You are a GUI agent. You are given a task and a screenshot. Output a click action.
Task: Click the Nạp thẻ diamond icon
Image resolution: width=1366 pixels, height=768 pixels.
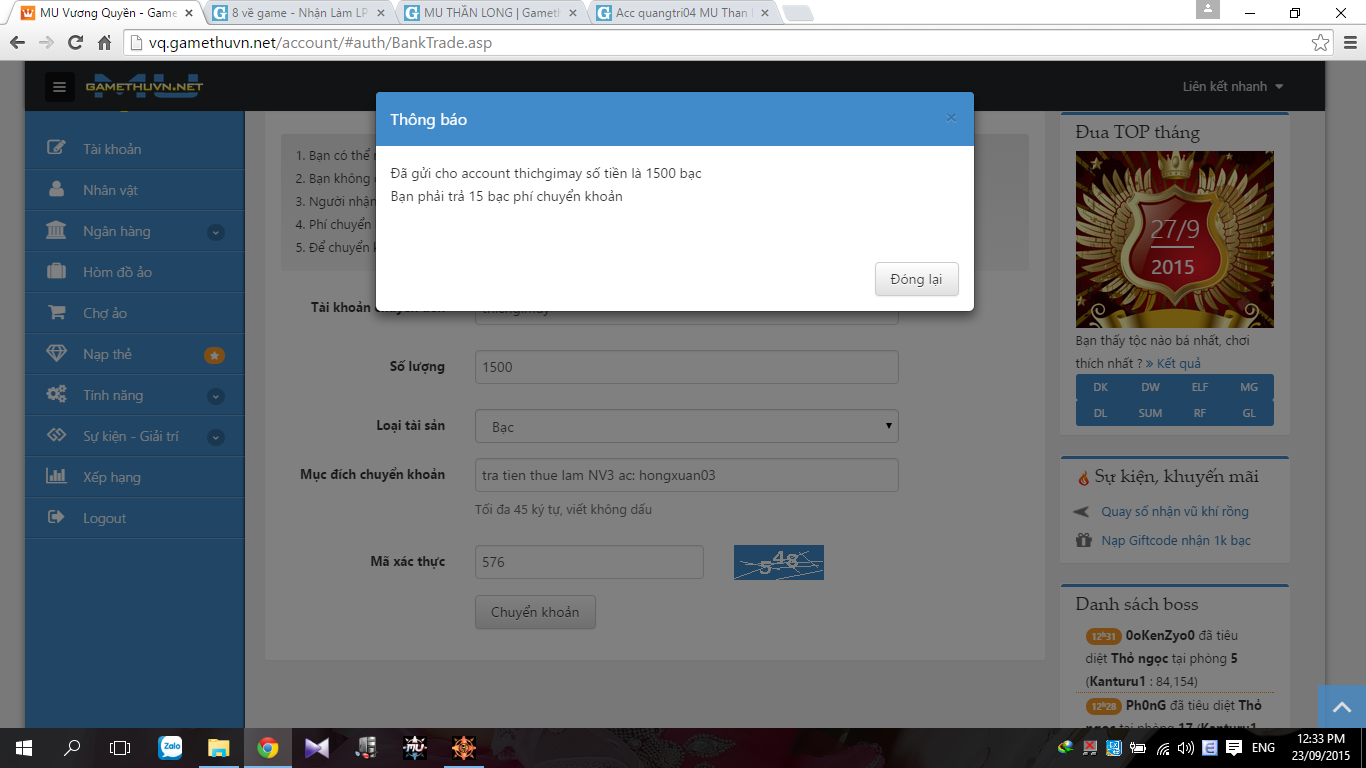pyautogui.click(x=57, y=353)
